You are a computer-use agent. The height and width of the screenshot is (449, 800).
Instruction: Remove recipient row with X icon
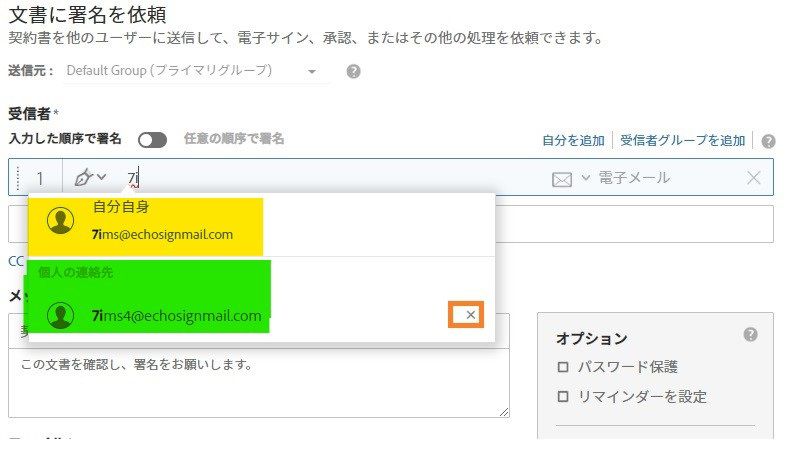coord(754,178)
